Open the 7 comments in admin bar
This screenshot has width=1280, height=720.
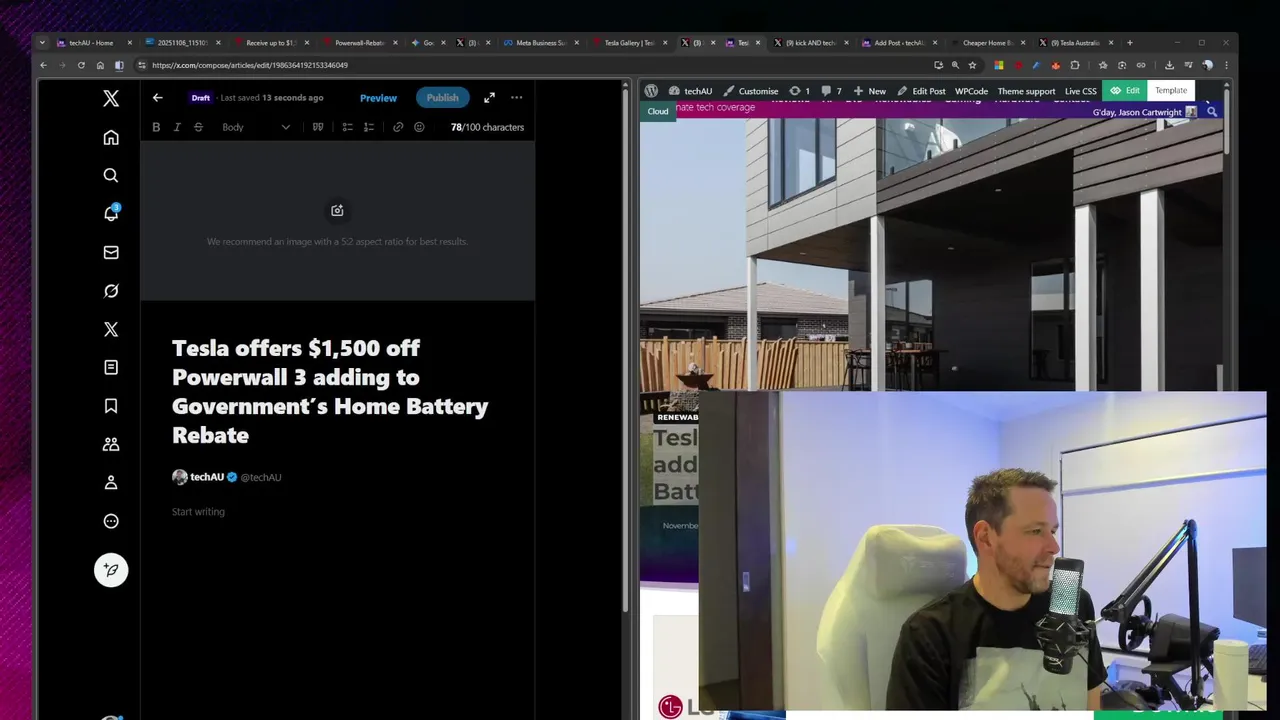pos(832,91)
